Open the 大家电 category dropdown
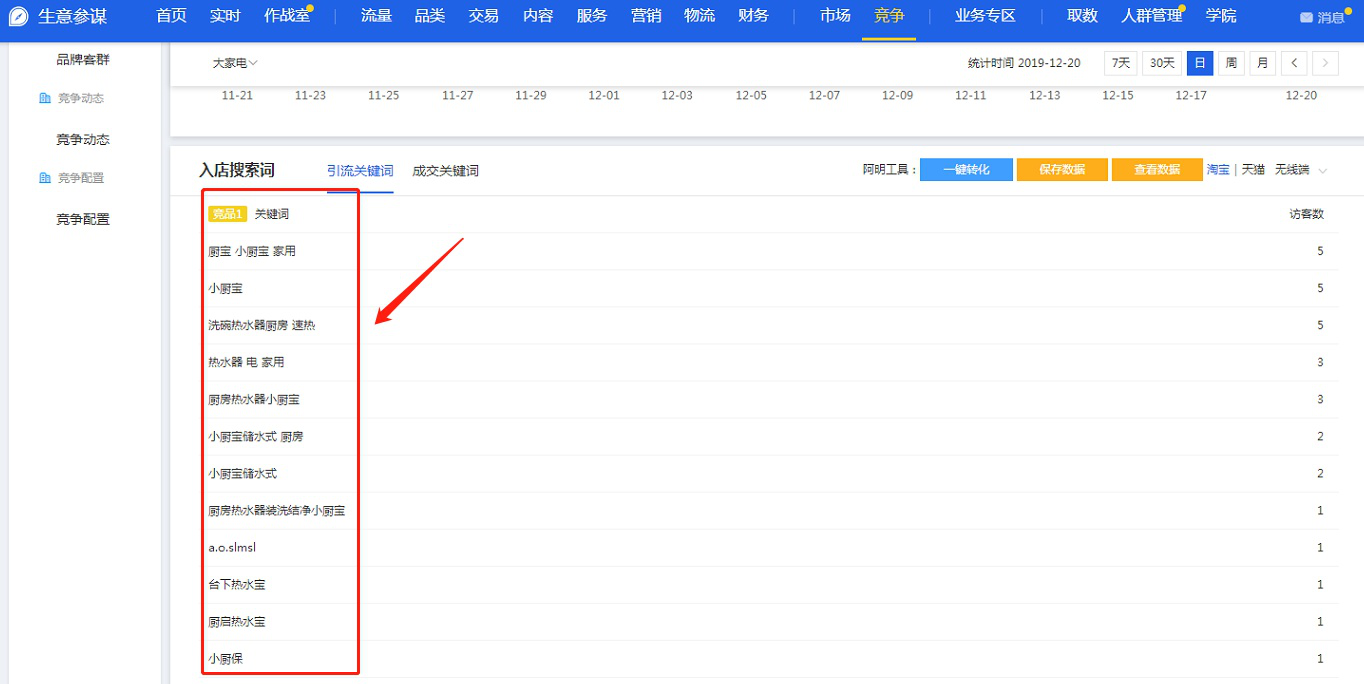Viewport: 1364px width, 684px height. [232, 62]
